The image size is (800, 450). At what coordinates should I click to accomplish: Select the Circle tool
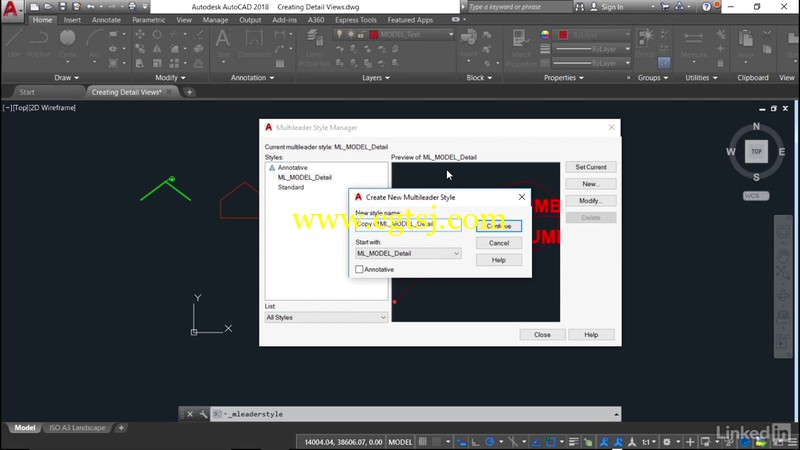(x=67, y=41)
